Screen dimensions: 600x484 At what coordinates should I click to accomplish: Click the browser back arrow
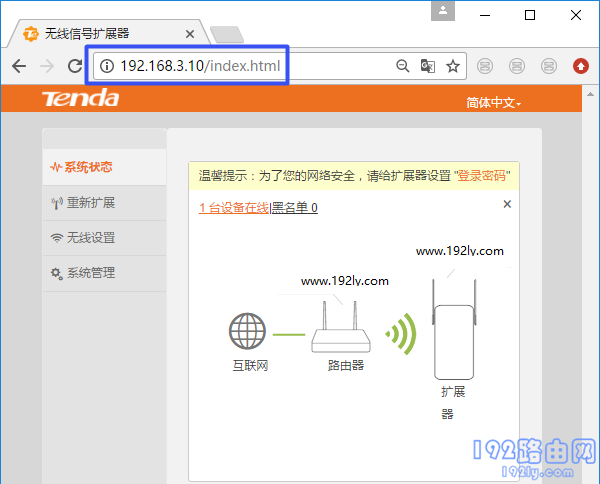18,66
